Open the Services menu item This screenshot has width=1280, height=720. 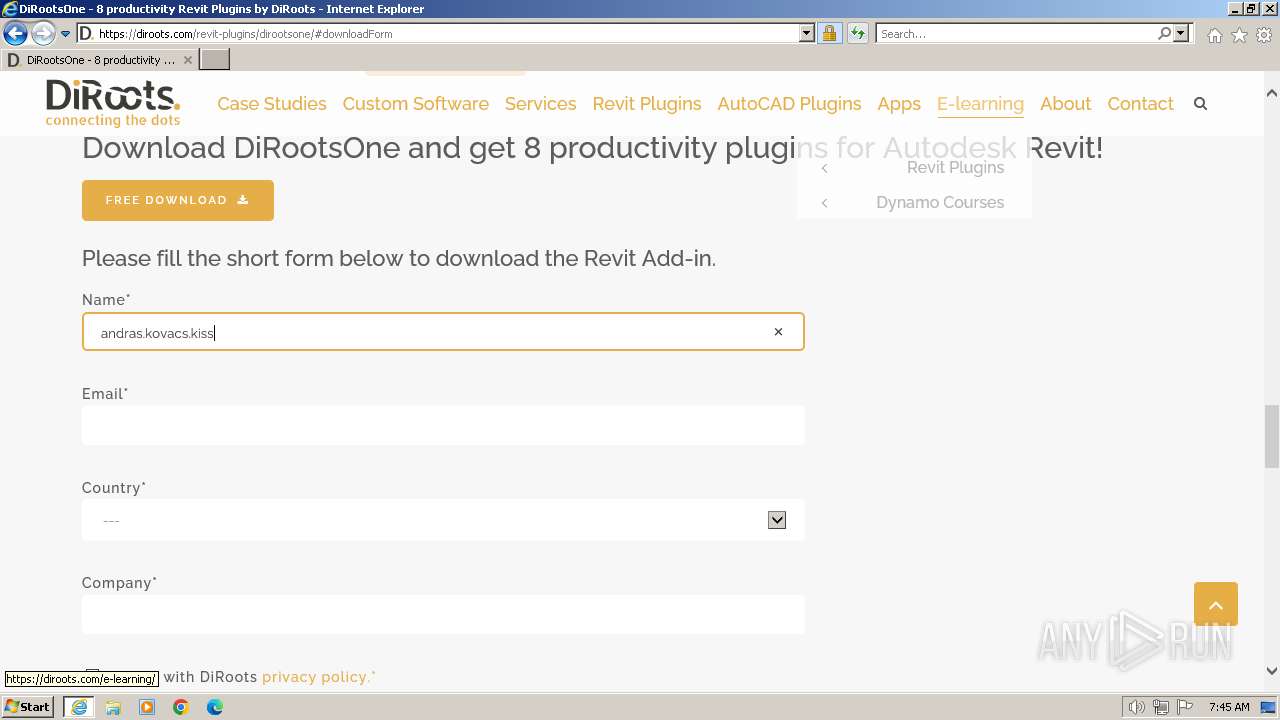pyautogui.click(x=540, y=104)
